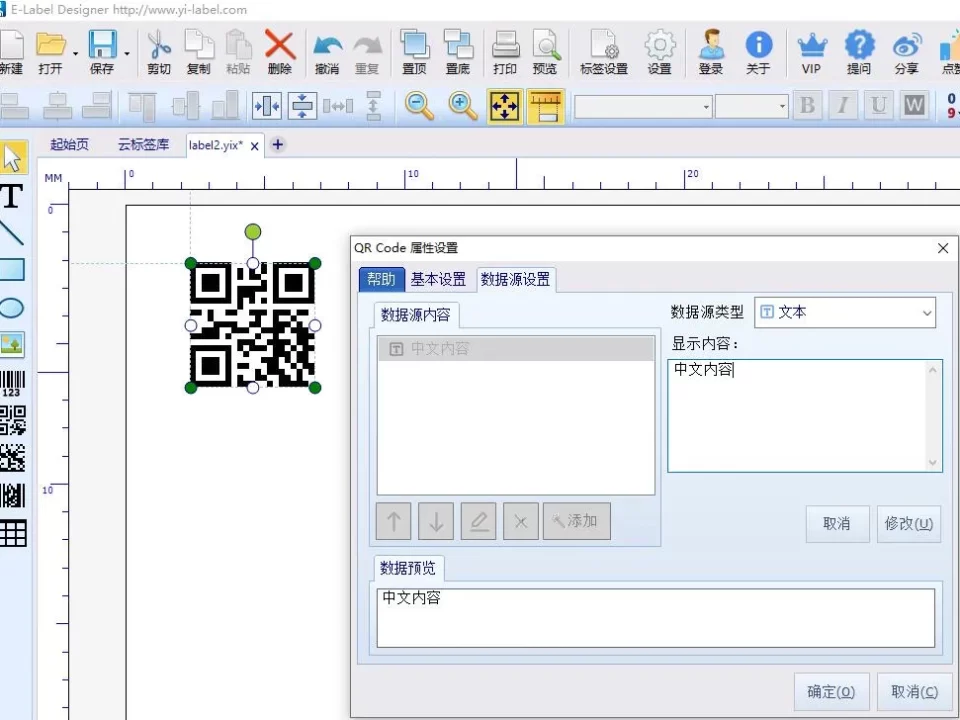
Task: Toggle the ruler display icon
Action: tap(546, 106)
